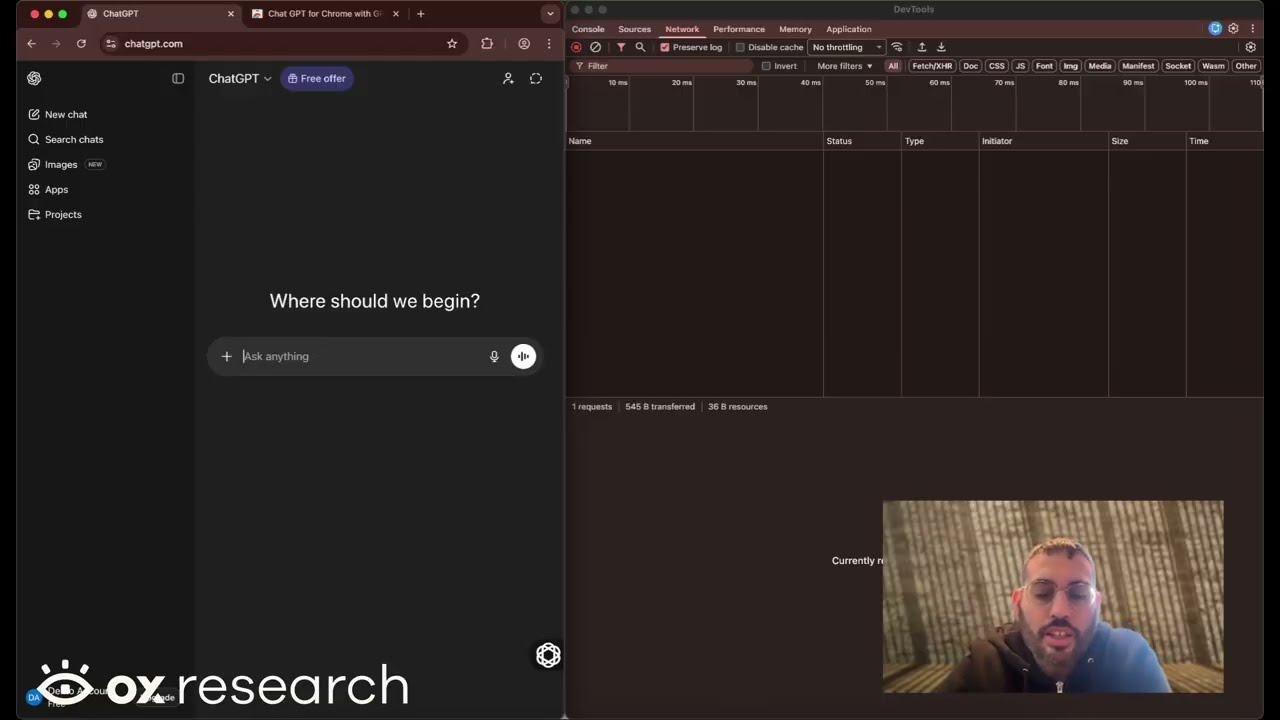
Task: Switch to the Performance tab
Action: coord(738,29)
